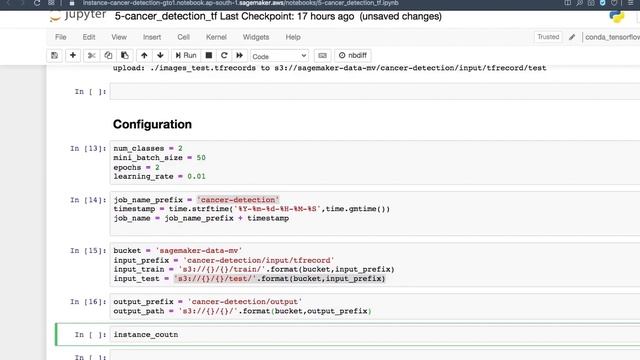
Task: Click the nbdiff button
Action: tap(353, 56)
